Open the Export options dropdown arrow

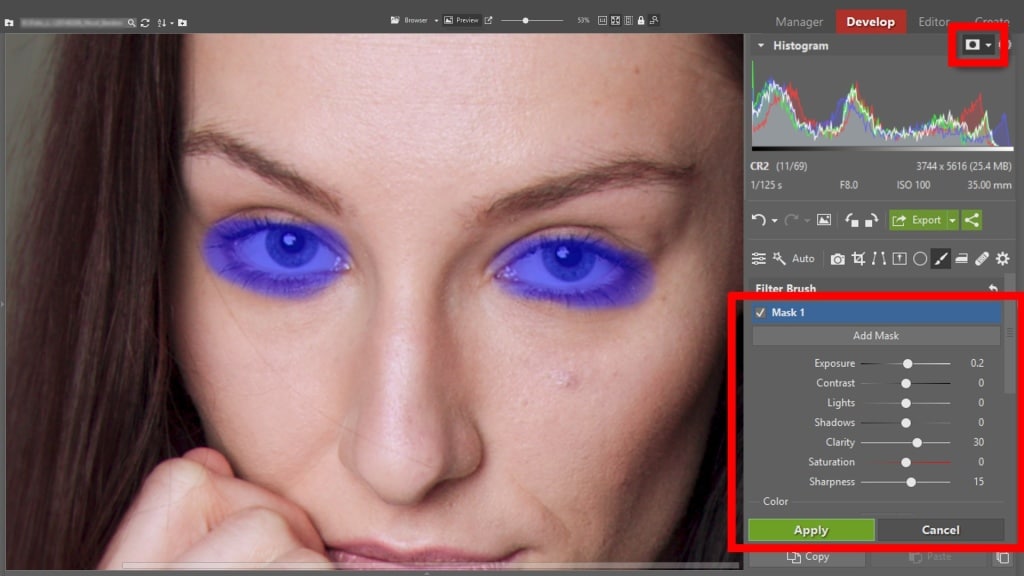pos(951,220)
